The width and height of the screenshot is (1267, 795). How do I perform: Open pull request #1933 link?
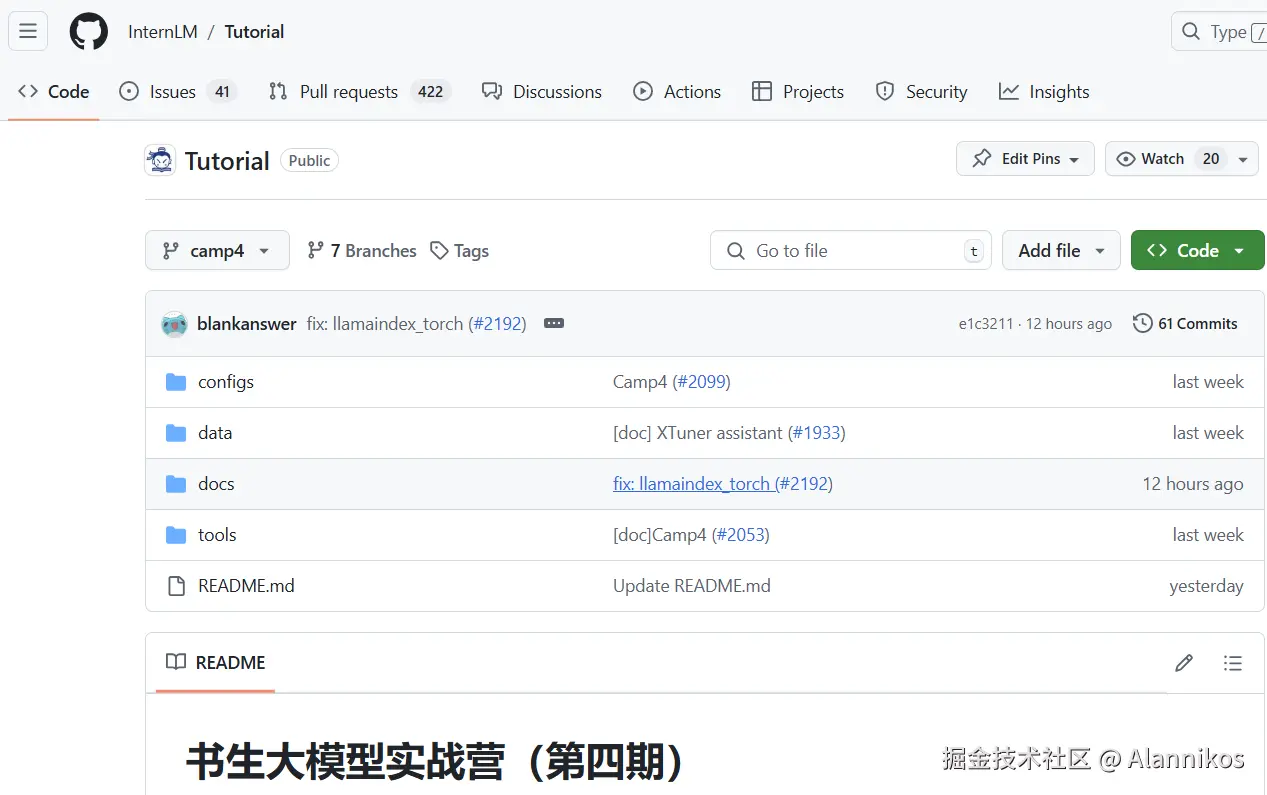point(816,433)
